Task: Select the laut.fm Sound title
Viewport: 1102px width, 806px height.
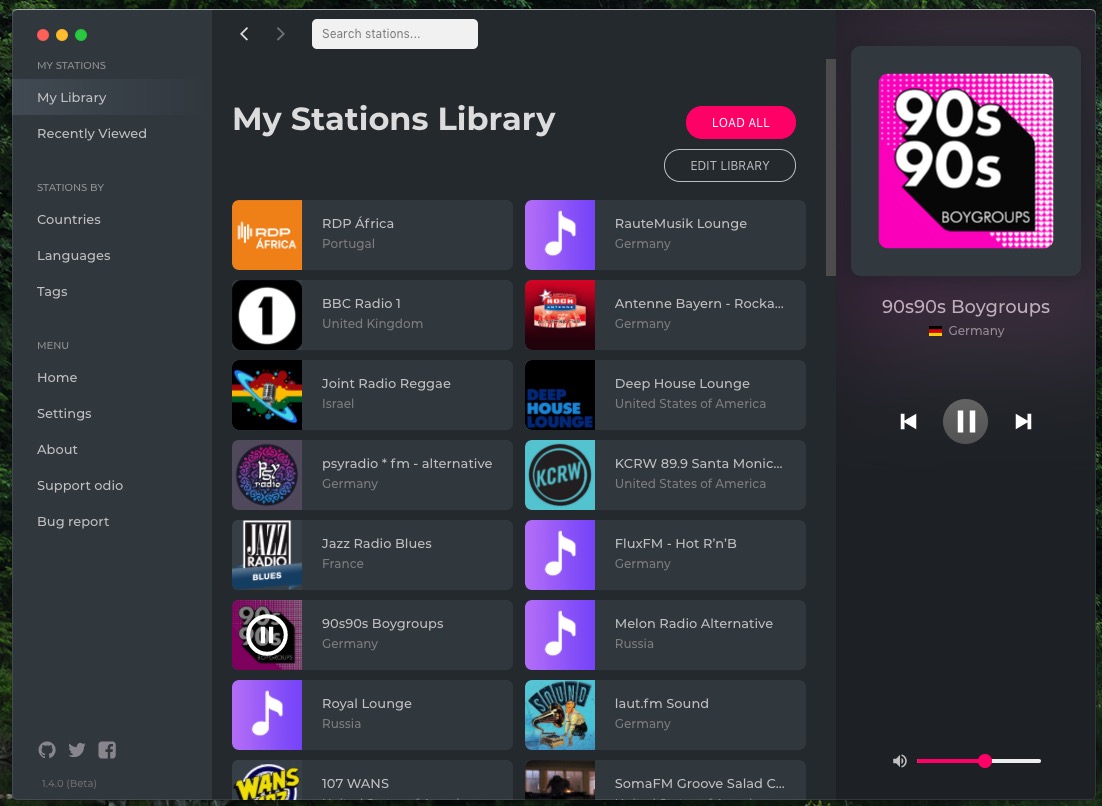Action: point(661,704)
